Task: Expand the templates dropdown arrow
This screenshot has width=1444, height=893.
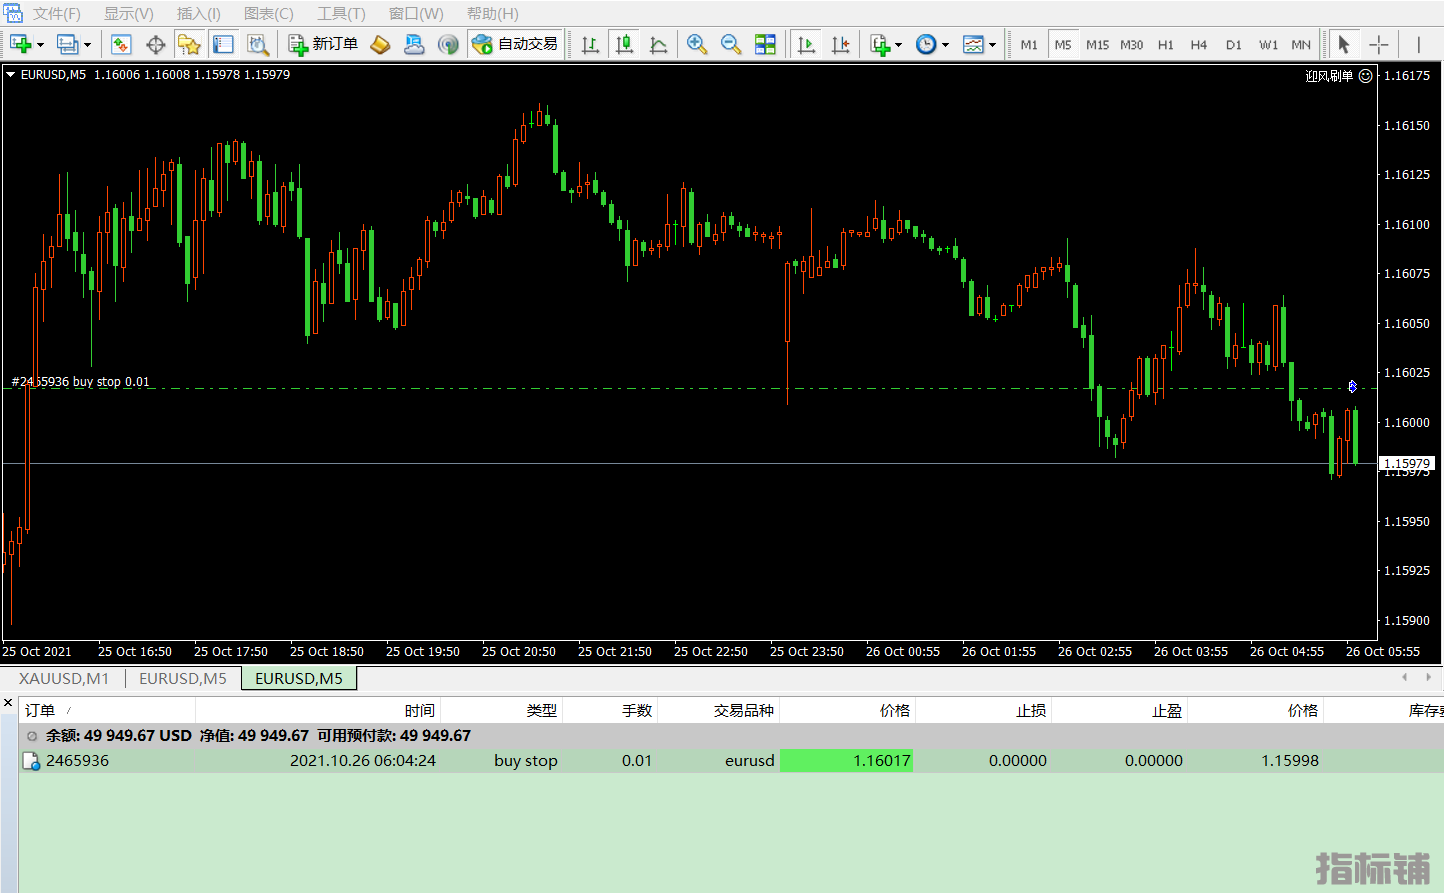Action: 992,45
